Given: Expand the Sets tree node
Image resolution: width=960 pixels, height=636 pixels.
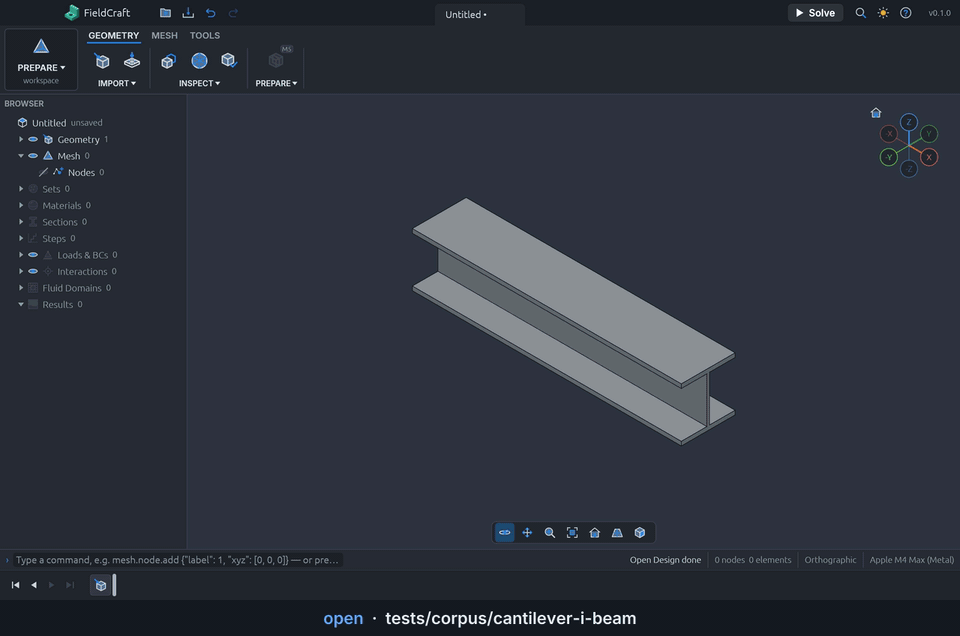Looking at the screenshot, I should coord(21,189).
